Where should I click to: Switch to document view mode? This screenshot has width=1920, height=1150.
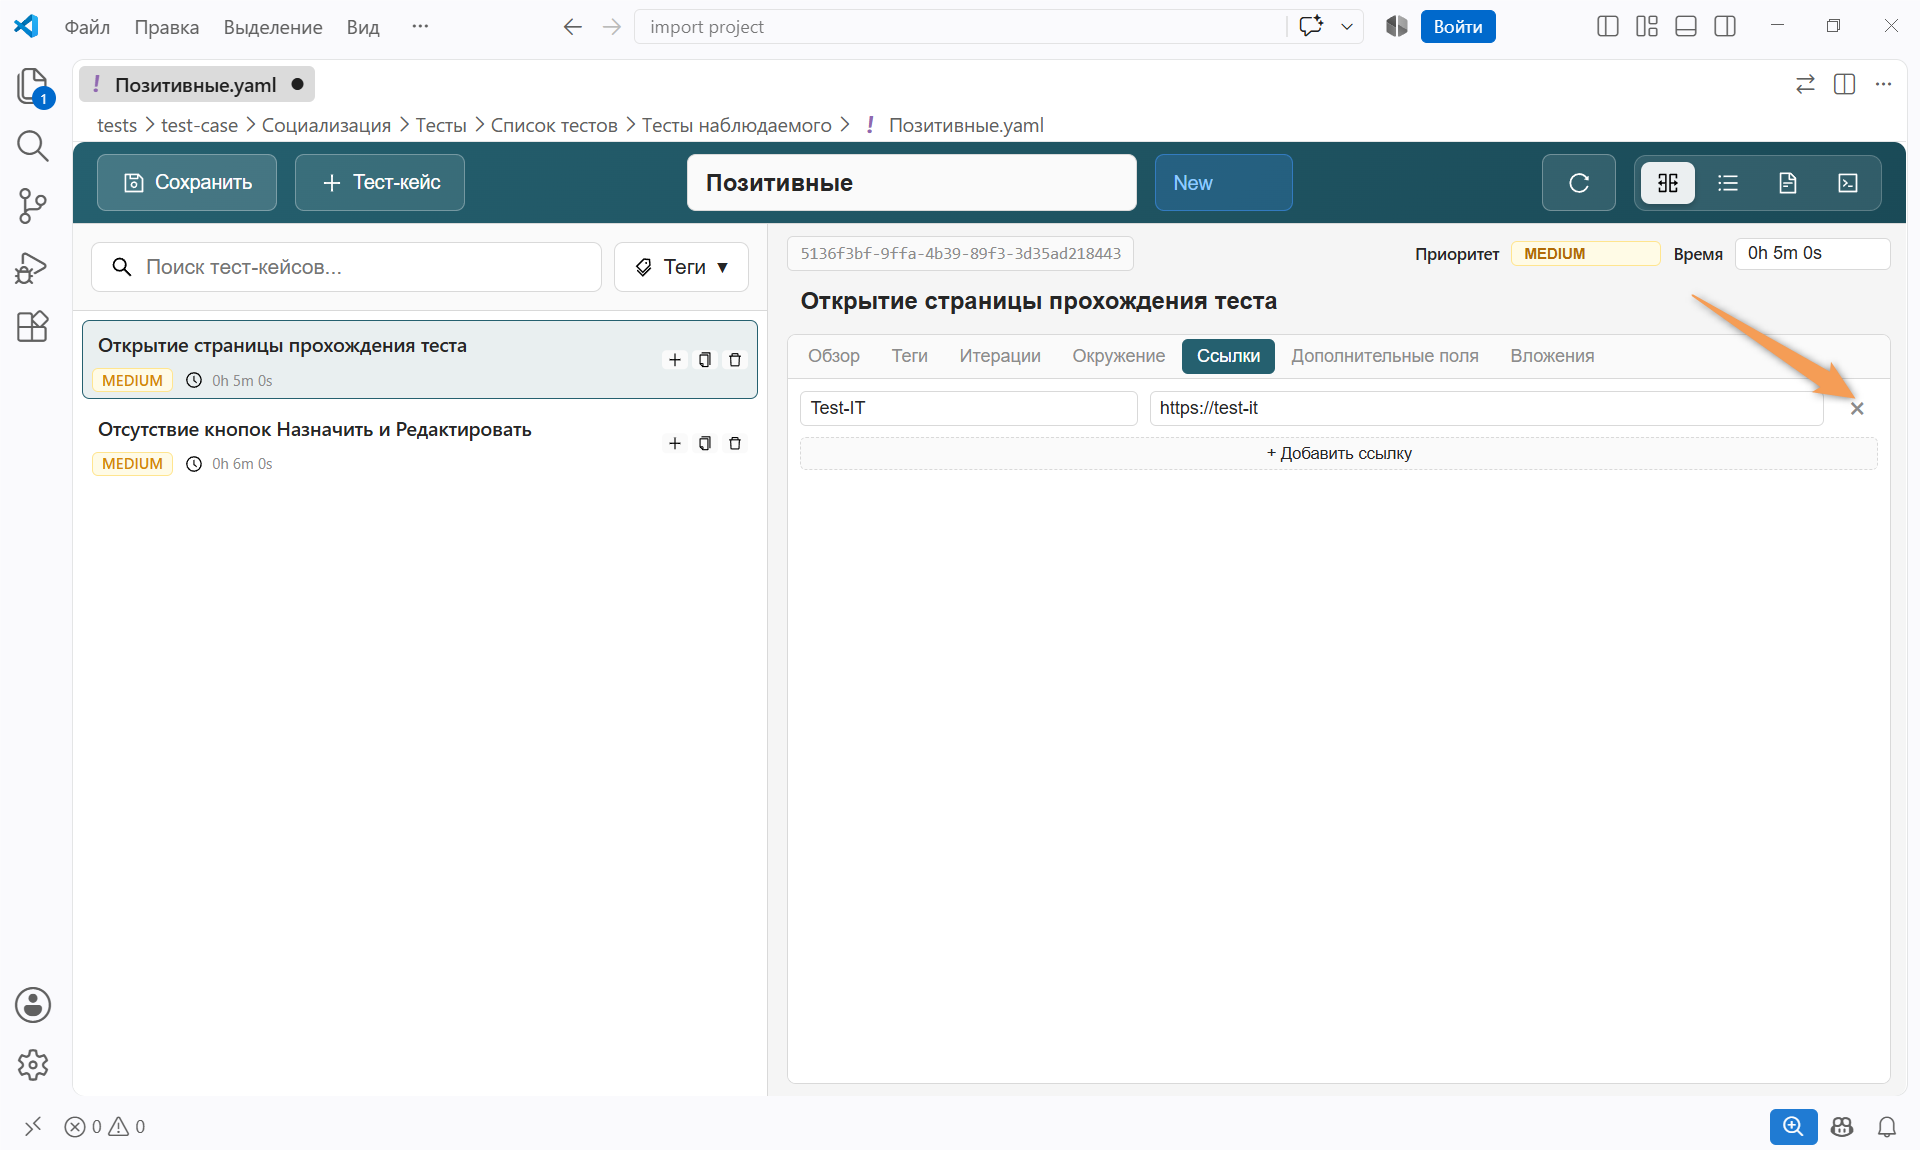[1788, 183]
